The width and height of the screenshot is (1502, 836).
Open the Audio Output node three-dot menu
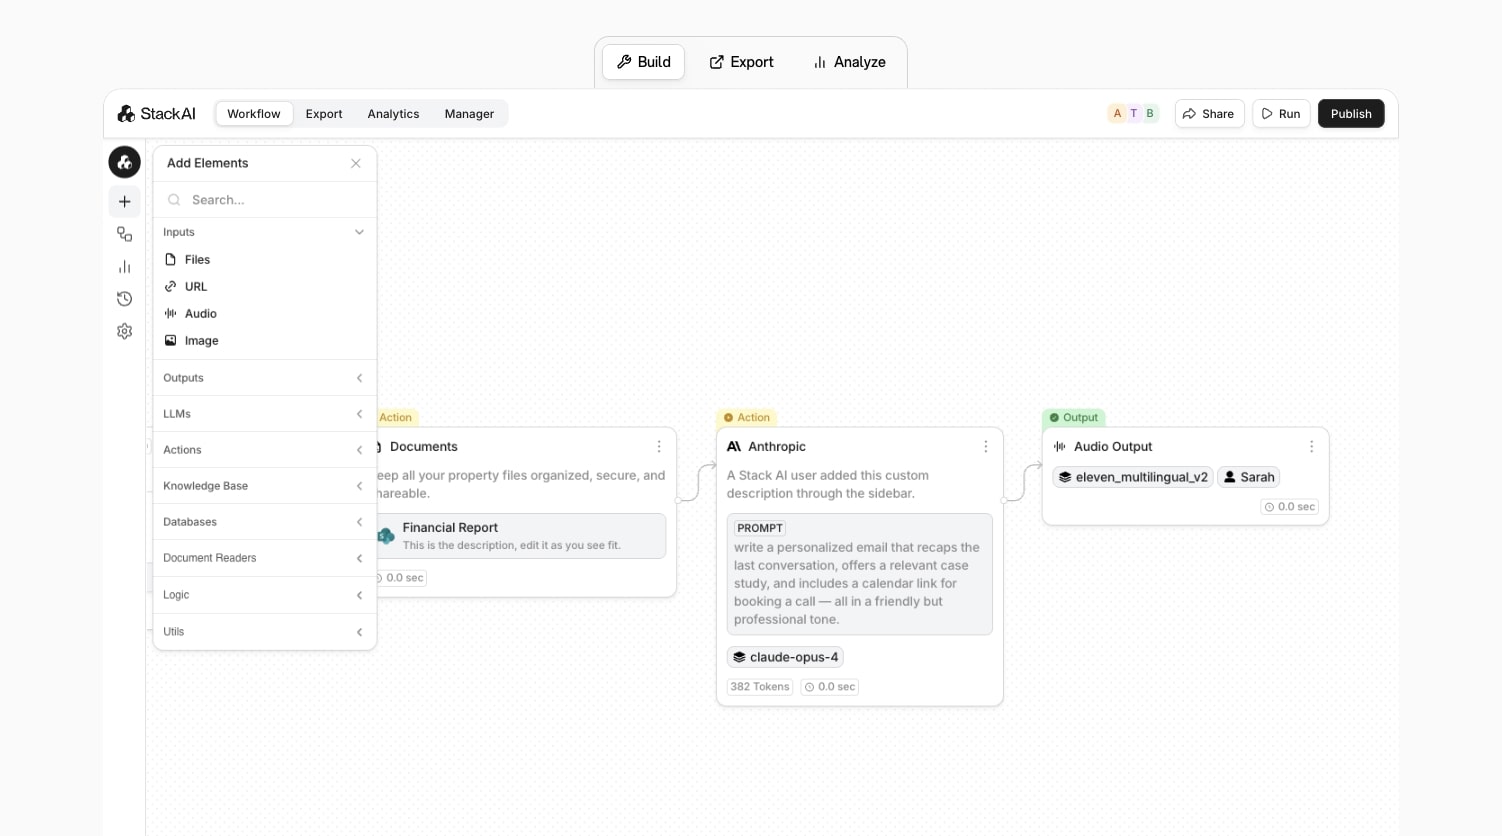click(1312, 447)
